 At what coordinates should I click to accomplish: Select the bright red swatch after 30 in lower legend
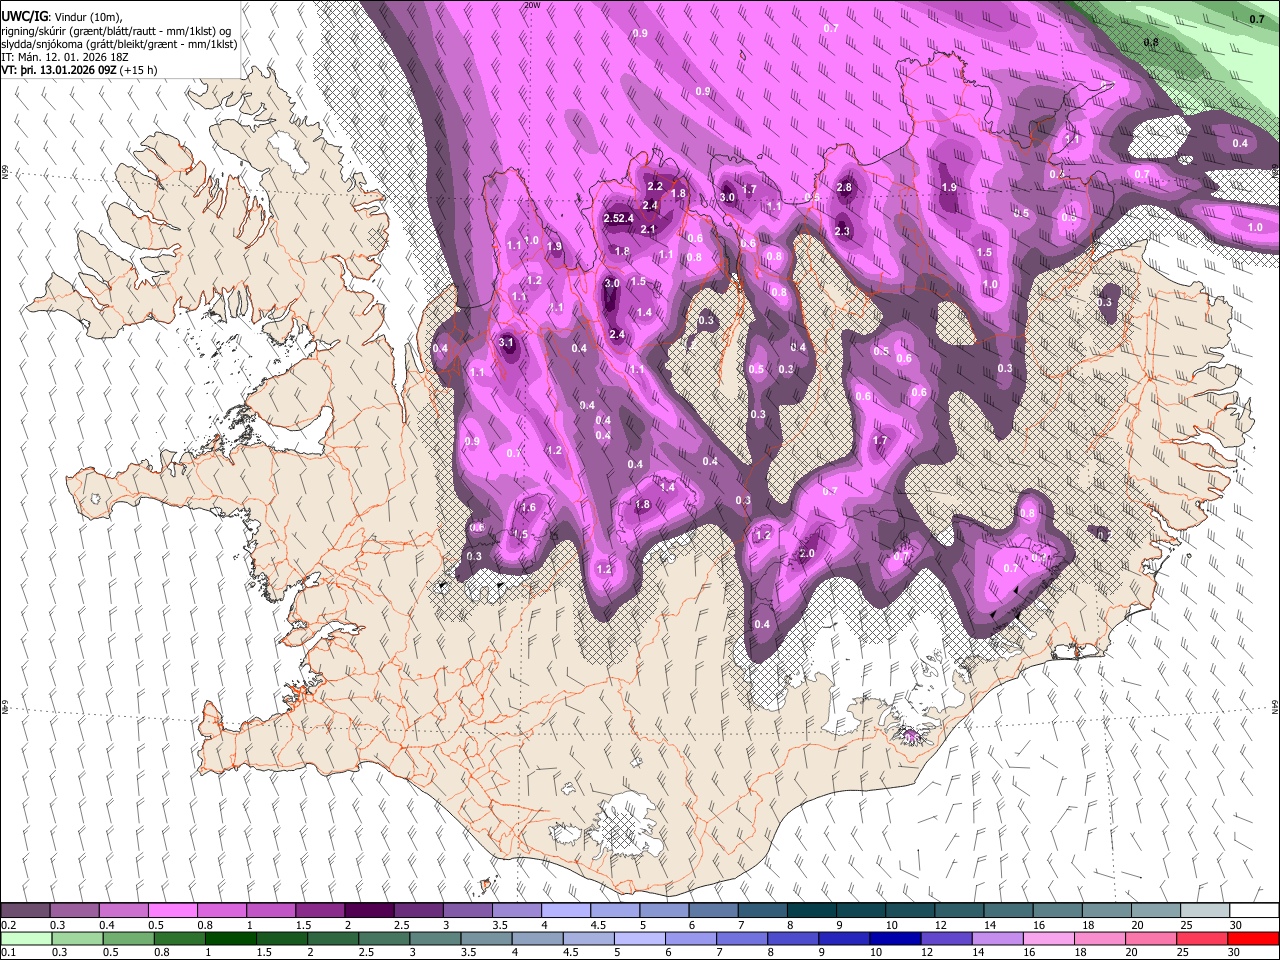[x=1251, y=938]
